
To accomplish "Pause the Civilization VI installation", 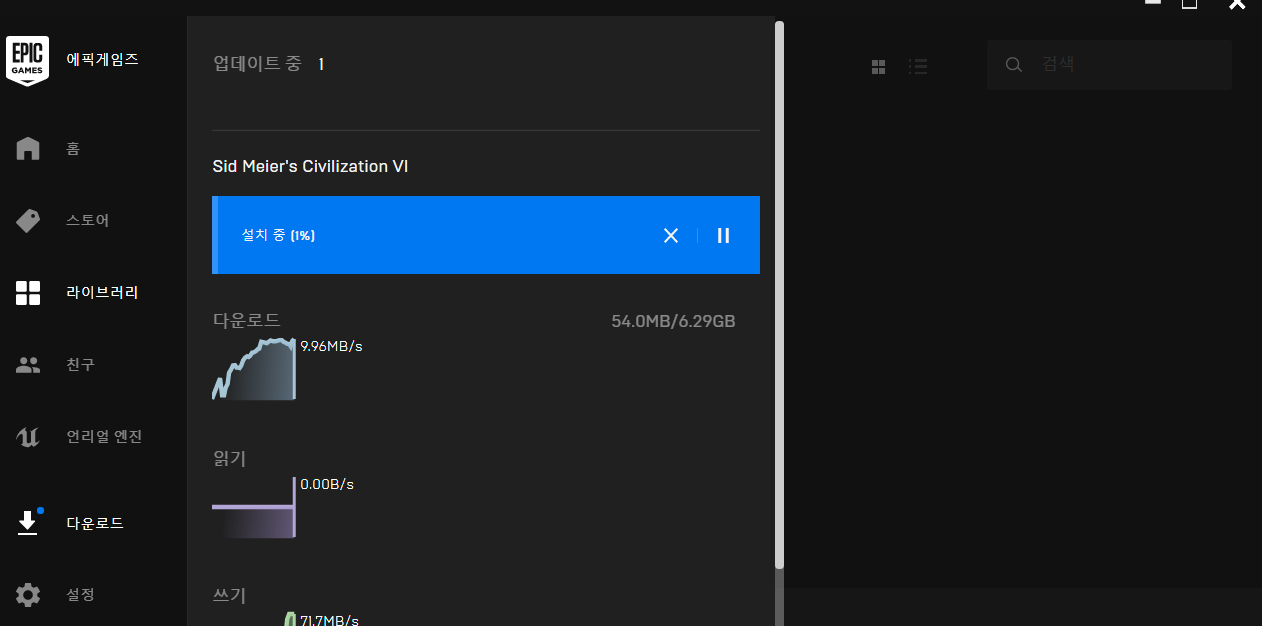I will (723, 235).
